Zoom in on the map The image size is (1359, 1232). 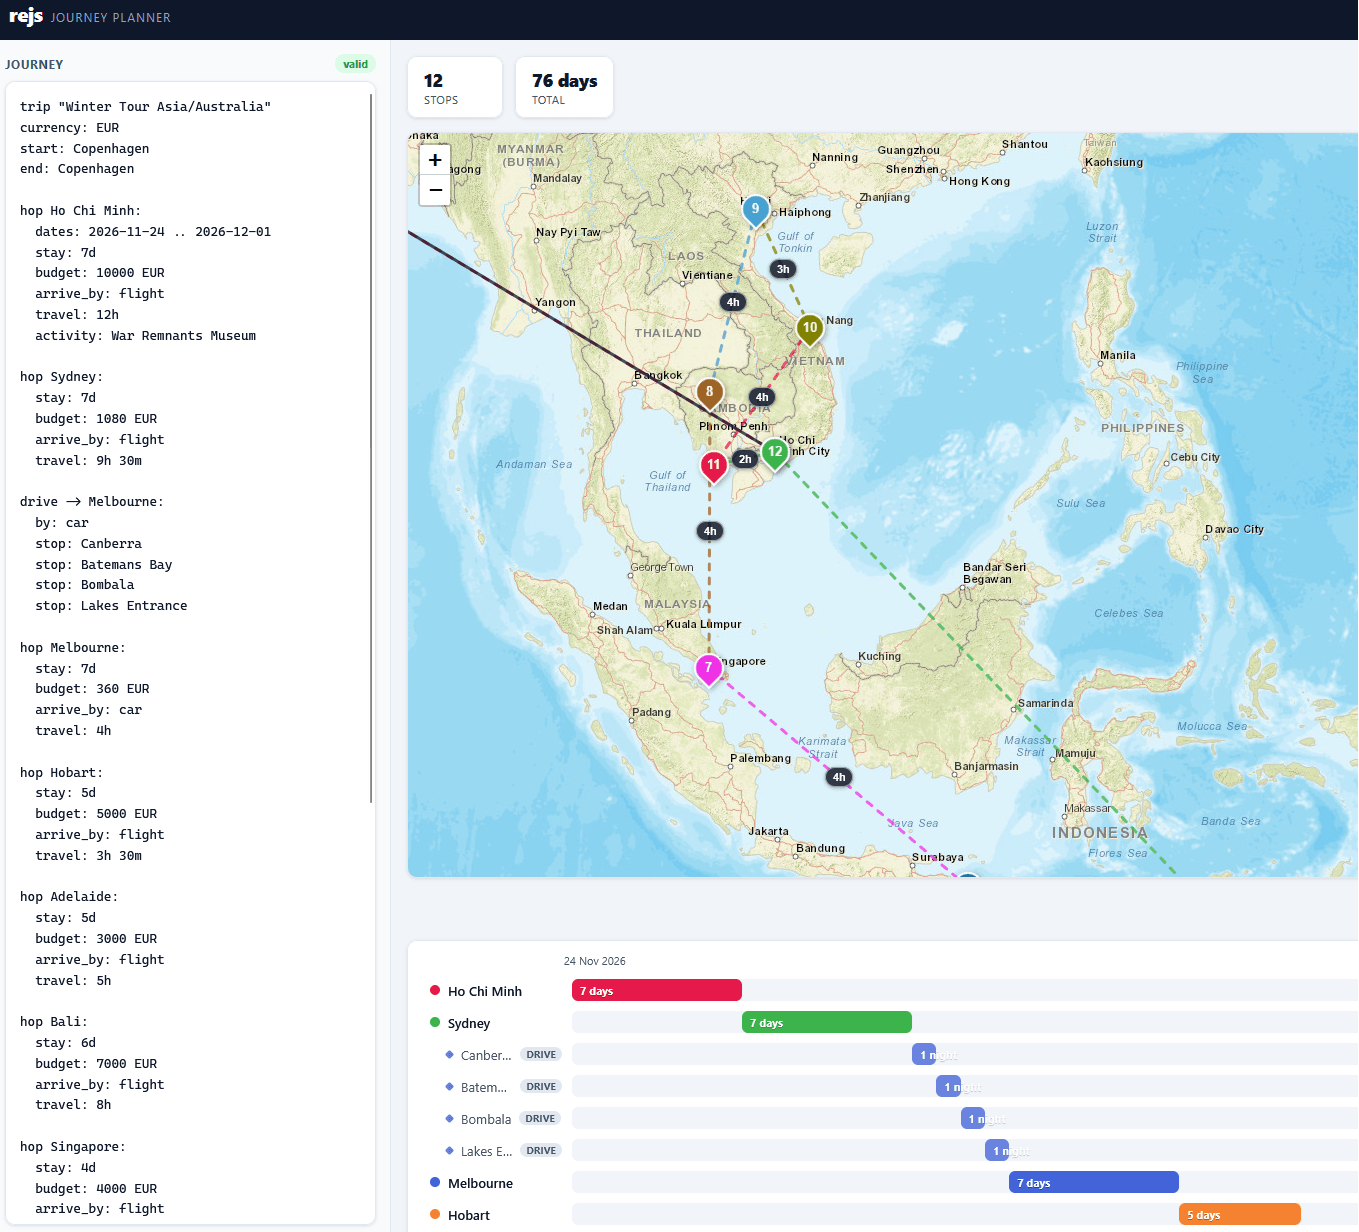coord(435,160)
